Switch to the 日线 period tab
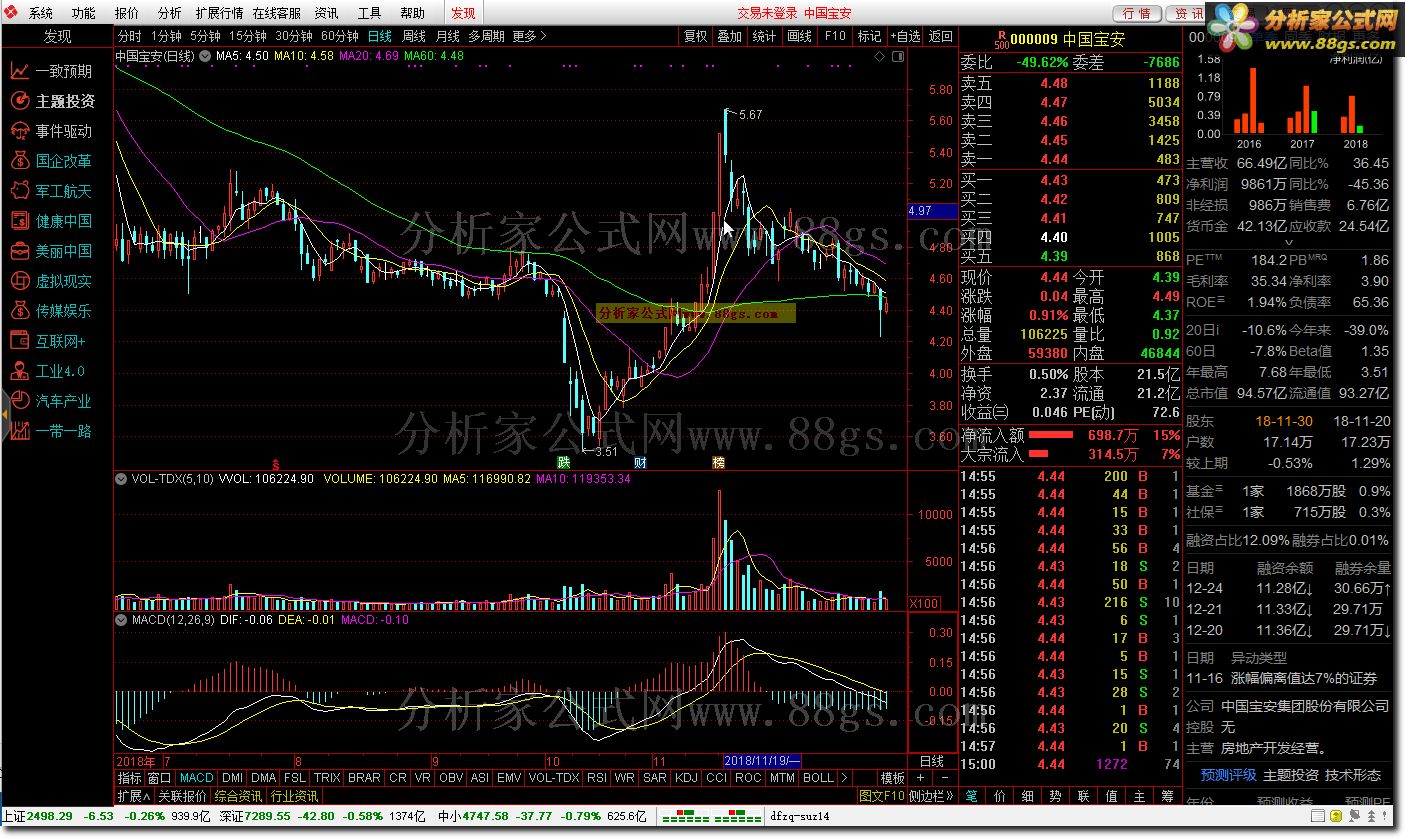1407x839 pixels. coord(380,36)
